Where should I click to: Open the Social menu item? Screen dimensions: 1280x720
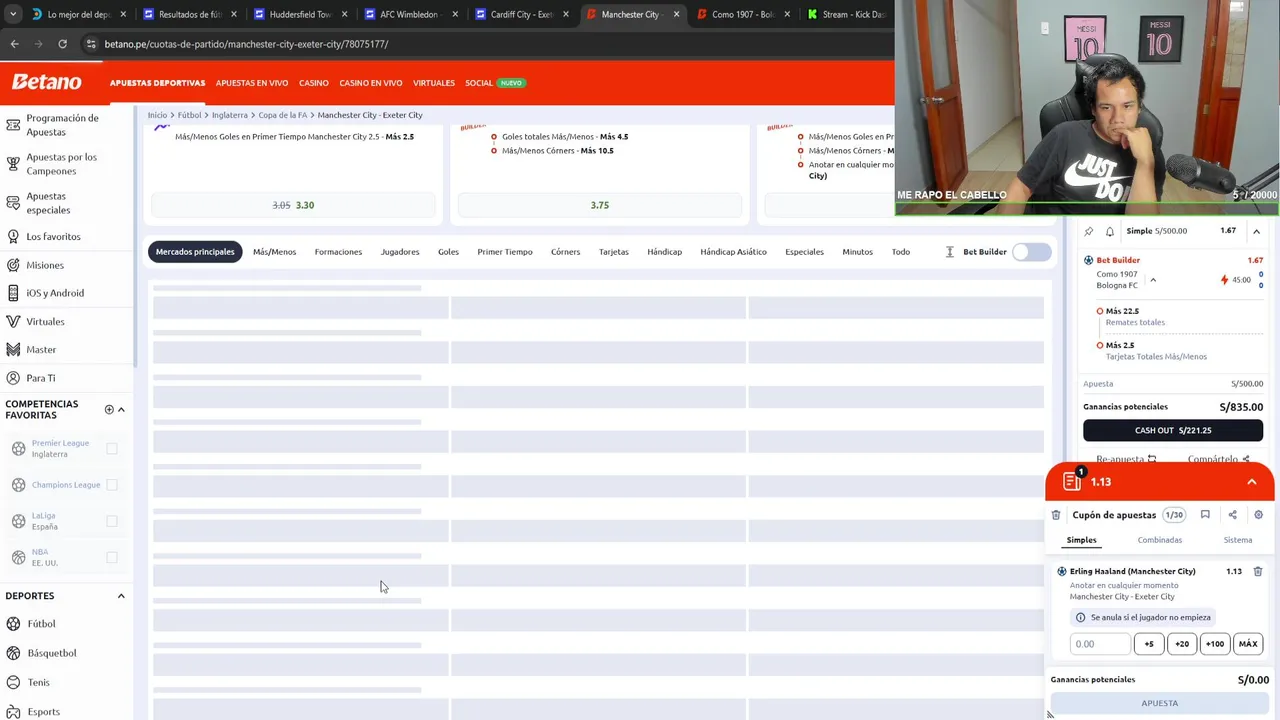(478, 83)
